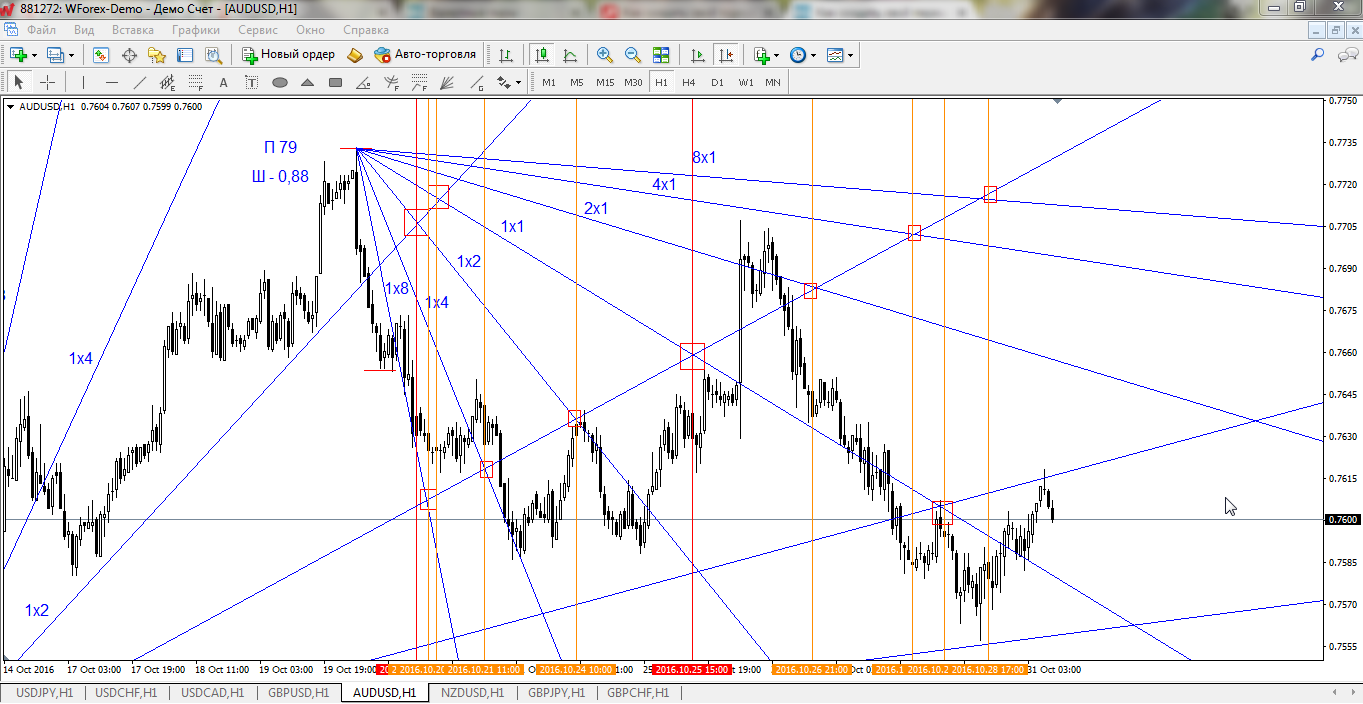Select the 2016.10.24 10:00 time marker
The width and height of the screenshot is (1363, 704).
(575, 670)
